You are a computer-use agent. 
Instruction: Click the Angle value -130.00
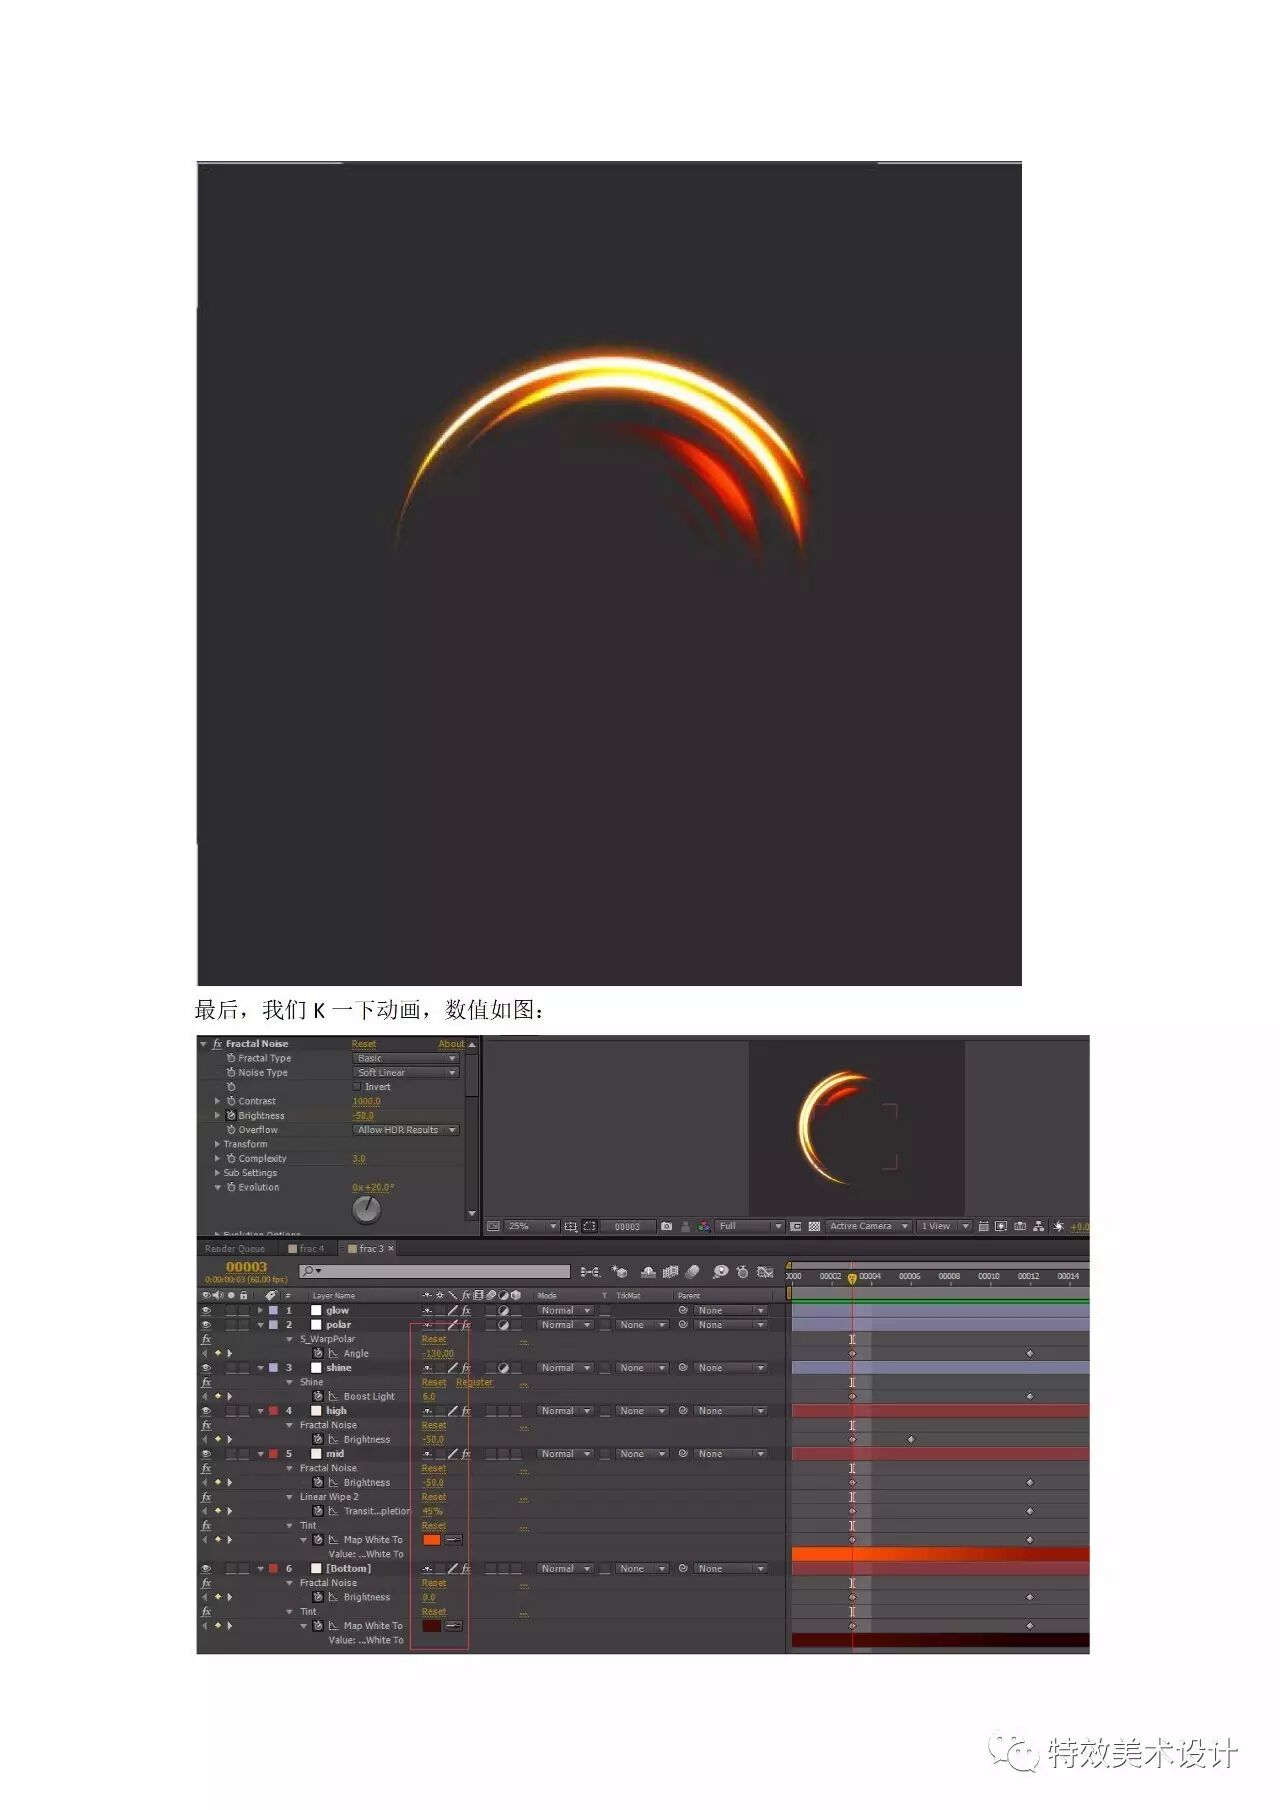point(438,1353)
